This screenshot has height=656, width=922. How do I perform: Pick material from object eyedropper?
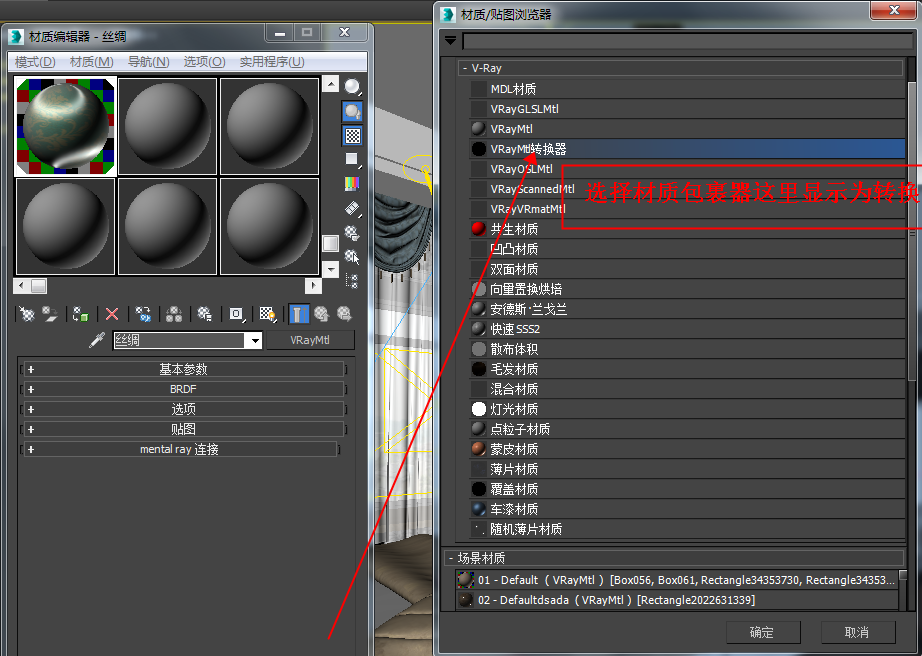97,340
